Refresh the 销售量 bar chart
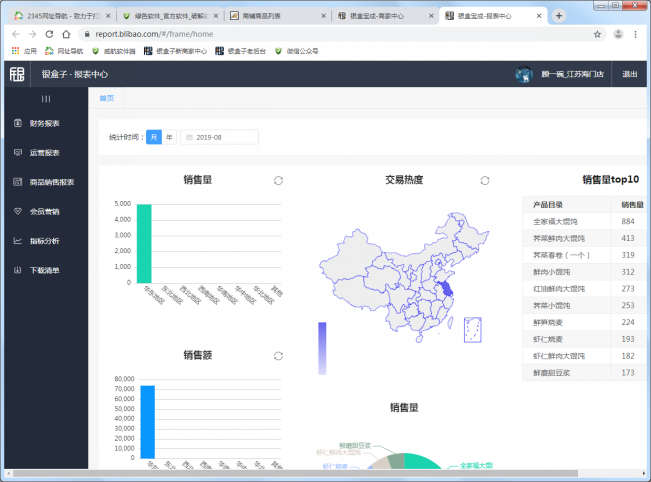This screenshot has height=482, width=651. click(x=278, y=180)
